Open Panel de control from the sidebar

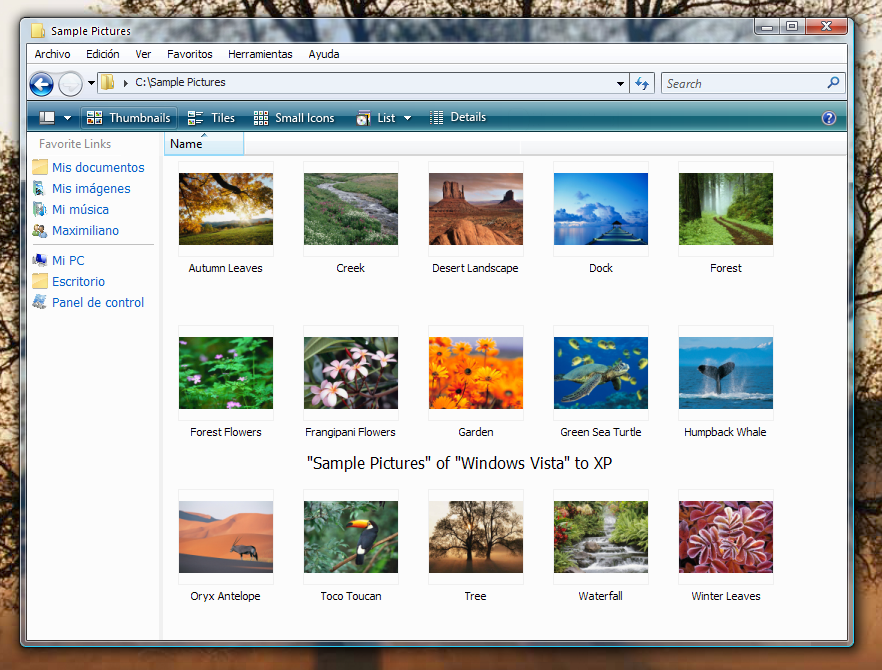point(97,302)
